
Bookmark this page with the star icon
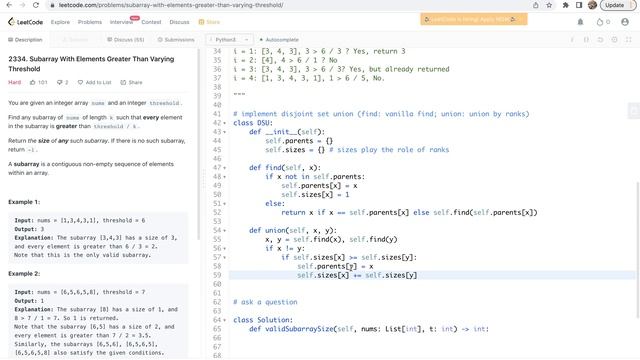coord(549,5)
